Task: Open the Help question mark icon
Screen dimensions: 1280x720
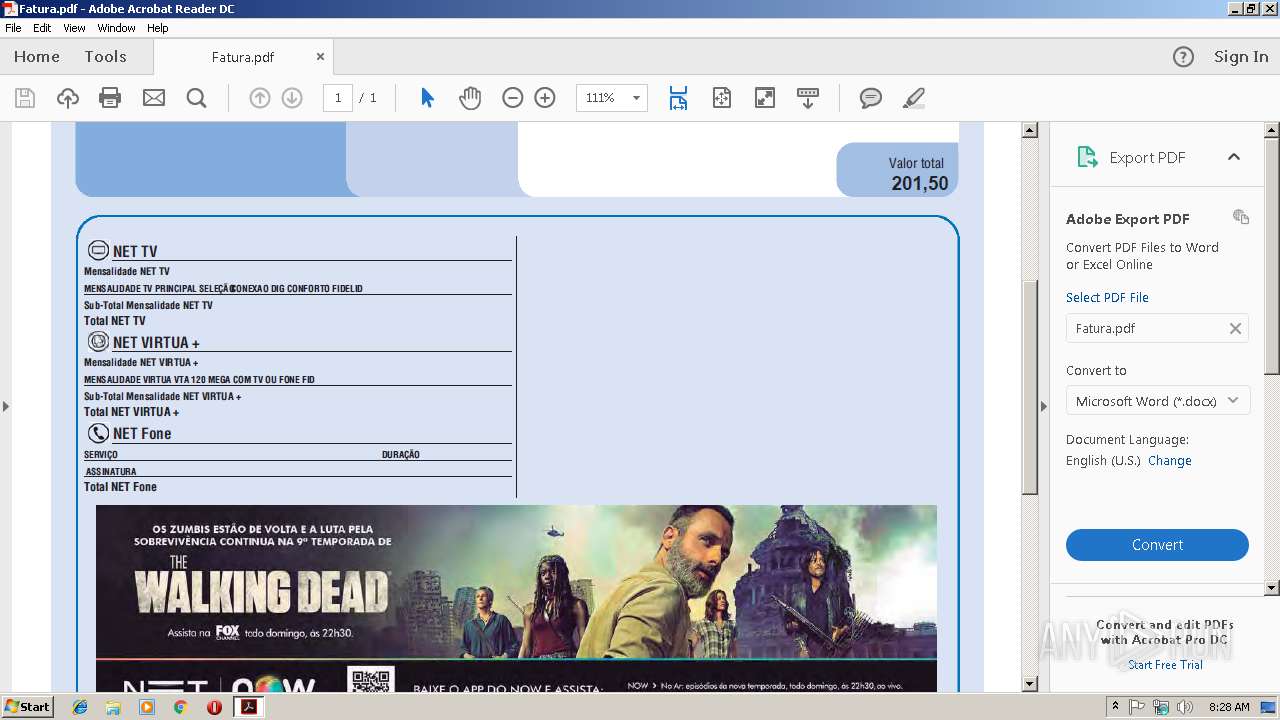Action: tap(1183, 57)
